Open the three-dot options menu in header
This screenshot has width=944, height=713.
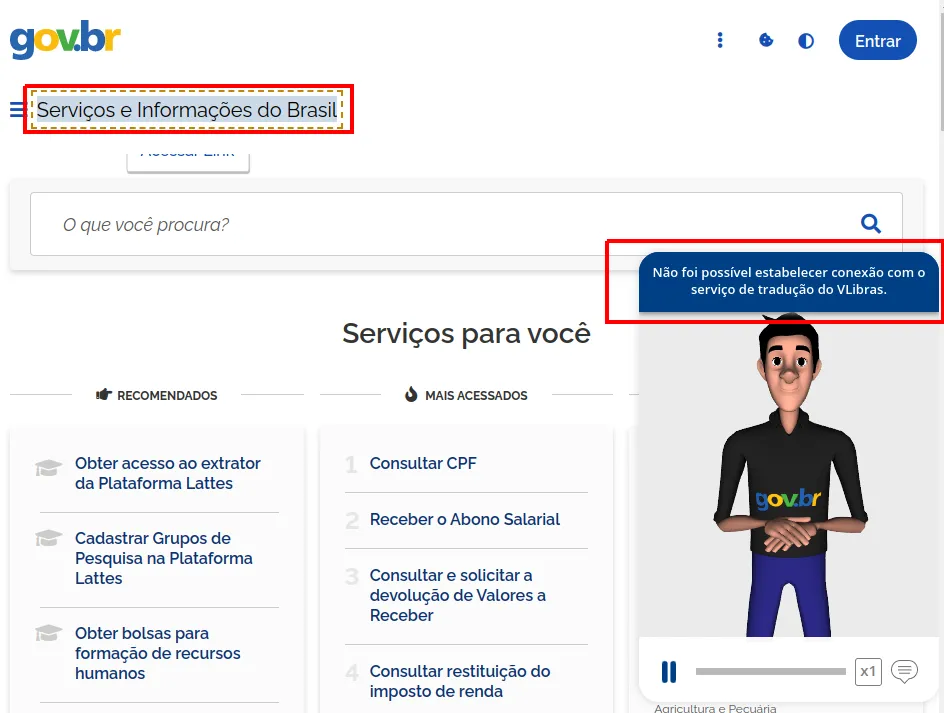coord(719,40)
